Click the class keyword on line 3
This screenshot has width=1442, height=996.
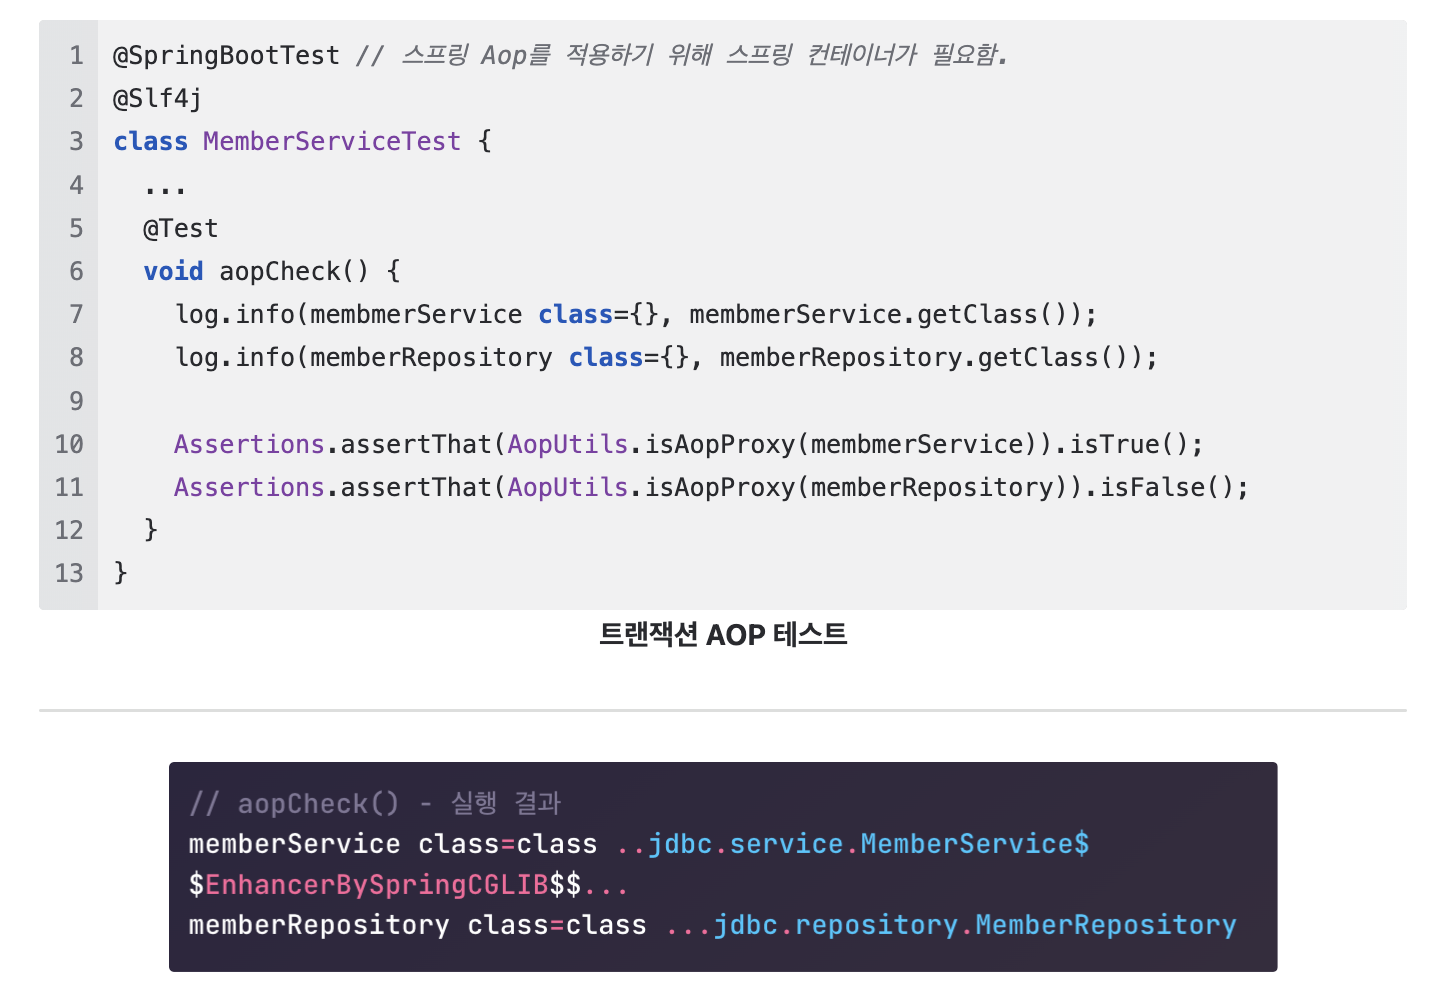(150, 141)
